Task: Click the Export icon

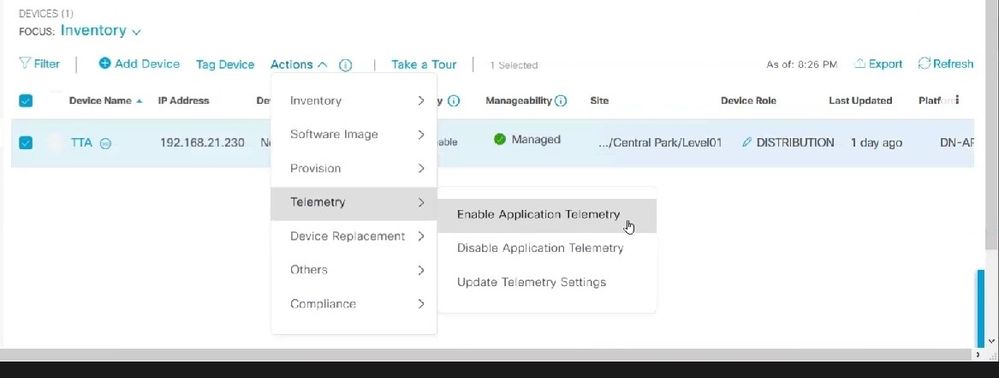Action: [860, 64]
